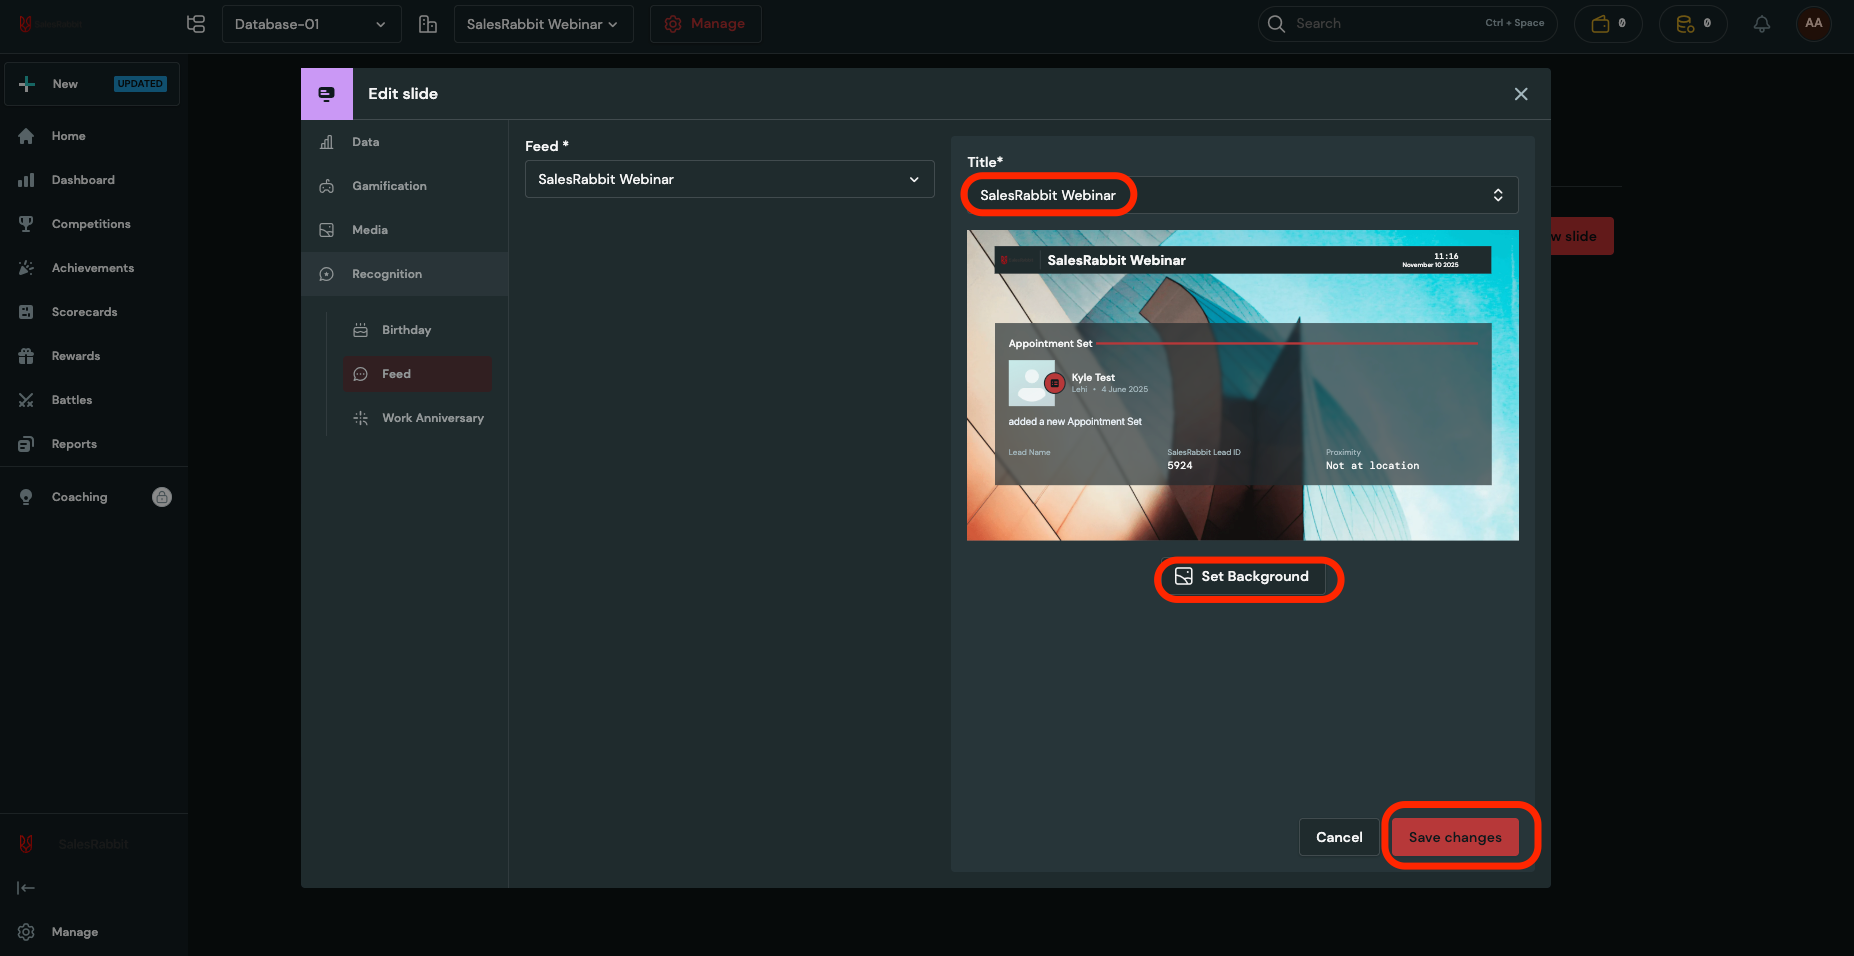Screen dimensions: 1854x956
Task: Click Save changes button
Action: coord(1454,837)
